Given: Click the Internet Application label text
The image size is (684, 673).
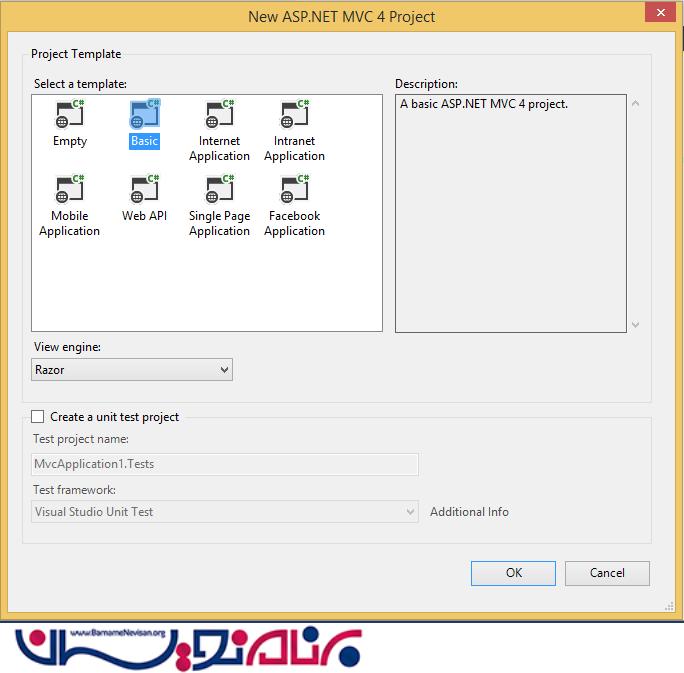Looking at the screenshot, I should [x=219, y=148].
